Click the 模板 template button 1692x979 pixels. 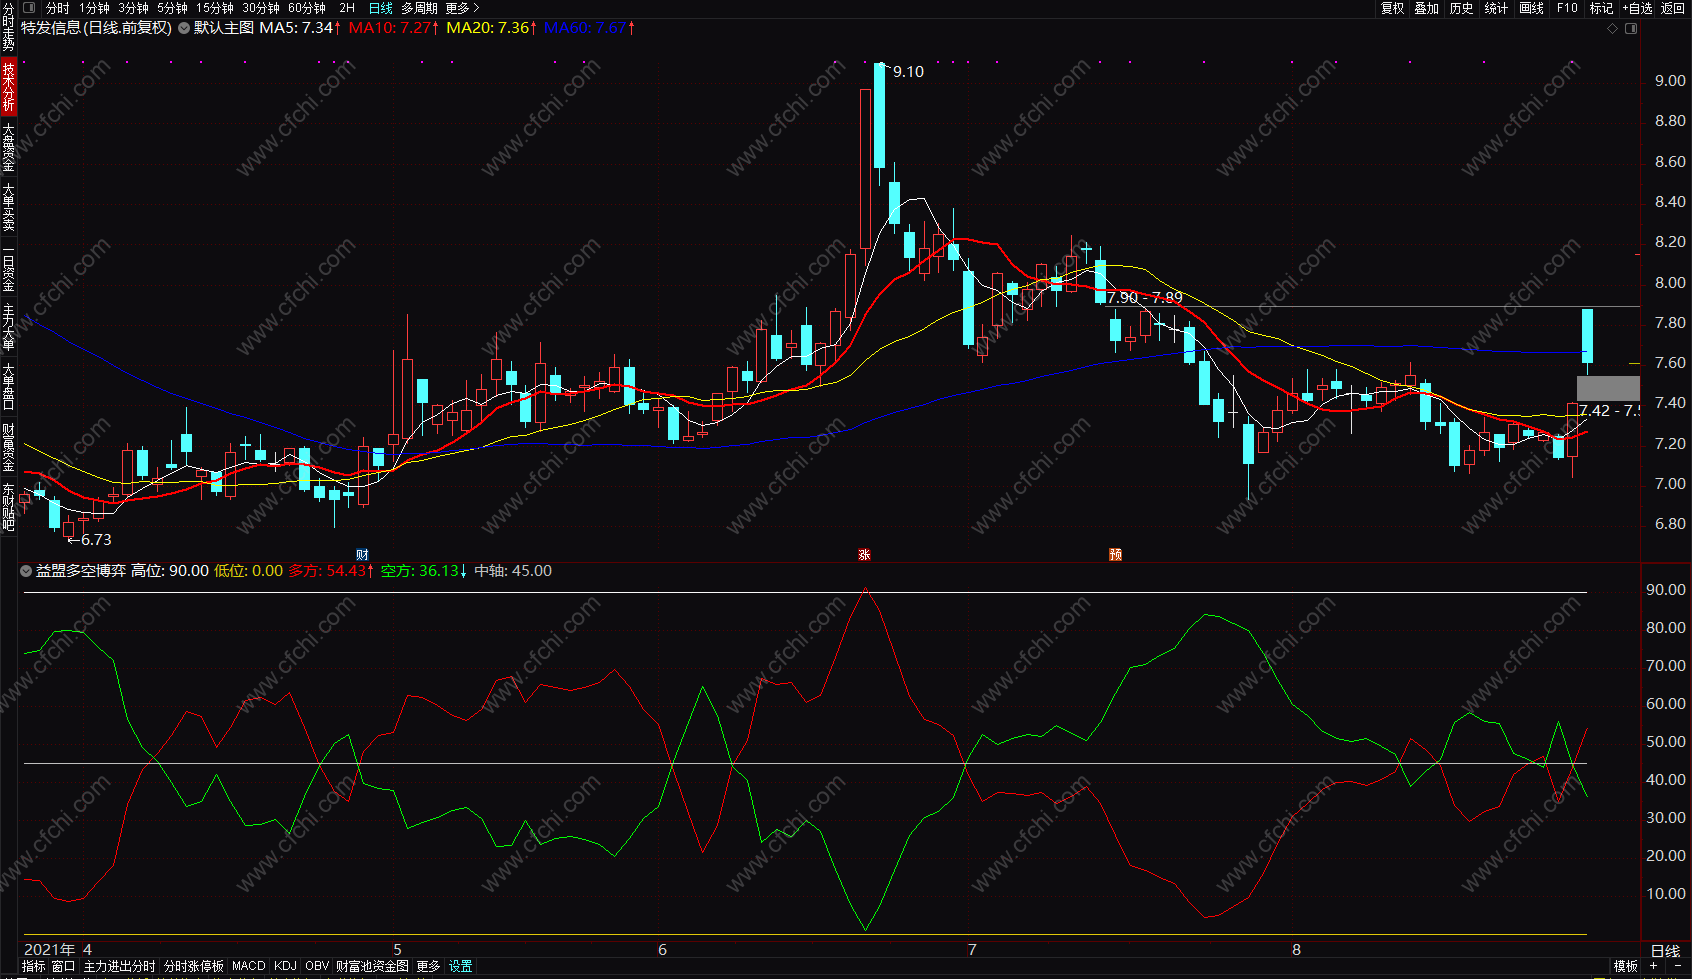1626,966
